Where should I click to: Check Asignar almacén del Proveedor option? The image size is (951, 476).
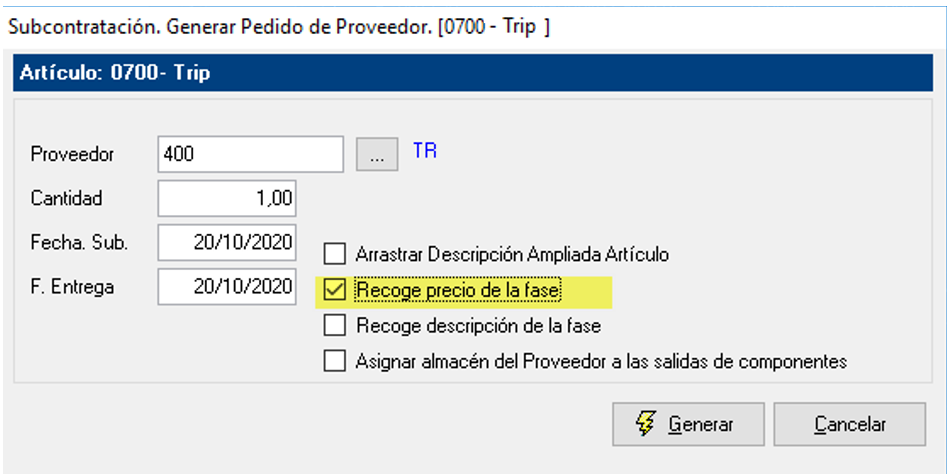334,361
